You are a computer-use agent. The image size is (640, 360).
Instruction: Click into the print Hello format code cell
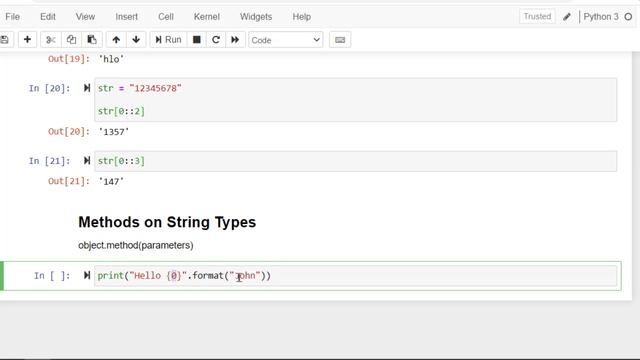[x=355, y=276]
